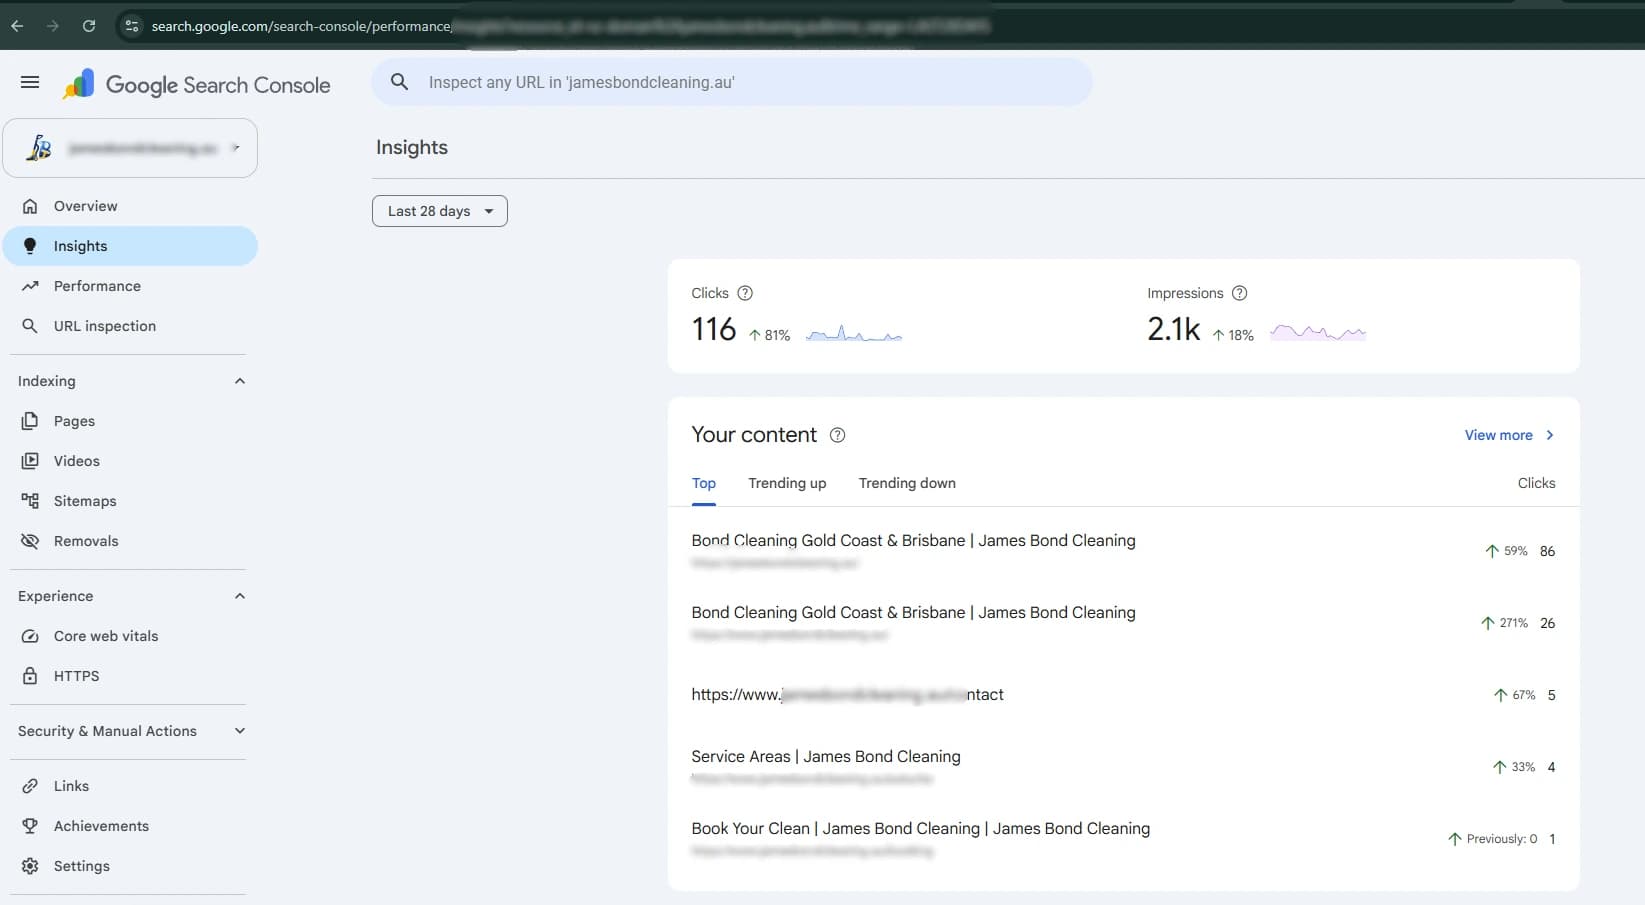1645x905 pixels.
Task: Click the Removals crossed-eye icon
Action: 30,541
